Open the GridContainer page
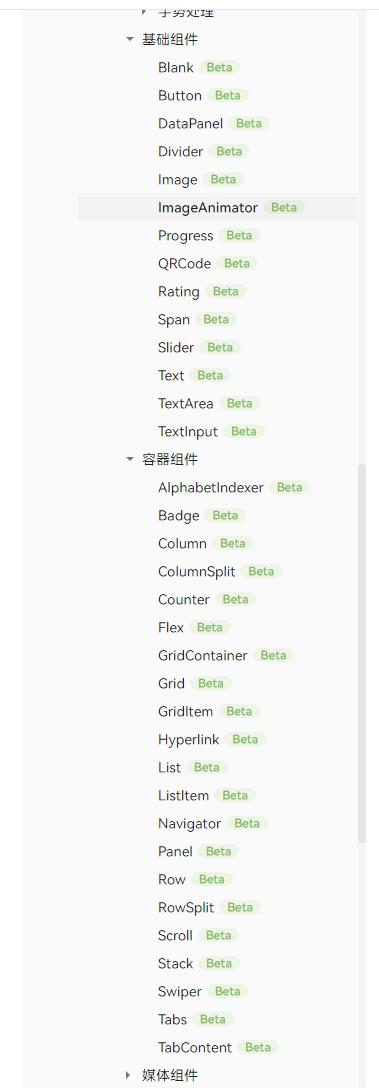379x1090 pixels. [202, 655]
